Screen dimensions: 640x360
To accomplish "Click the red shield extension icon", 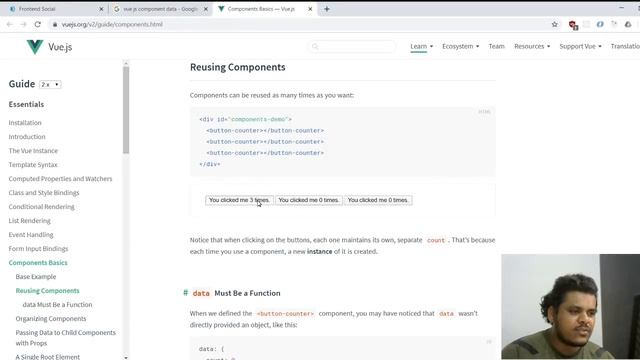I will 573,25.
